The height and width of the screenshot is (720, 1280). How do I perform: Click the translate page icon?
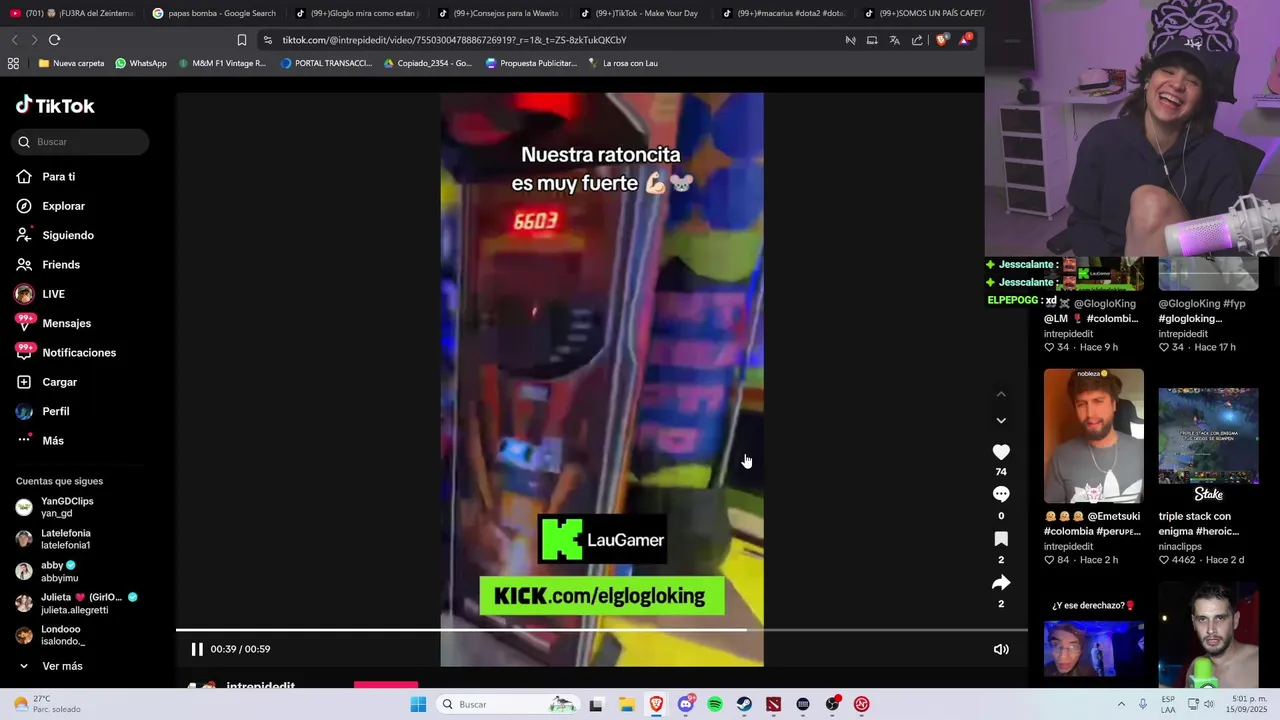click(x=894, y=40)
